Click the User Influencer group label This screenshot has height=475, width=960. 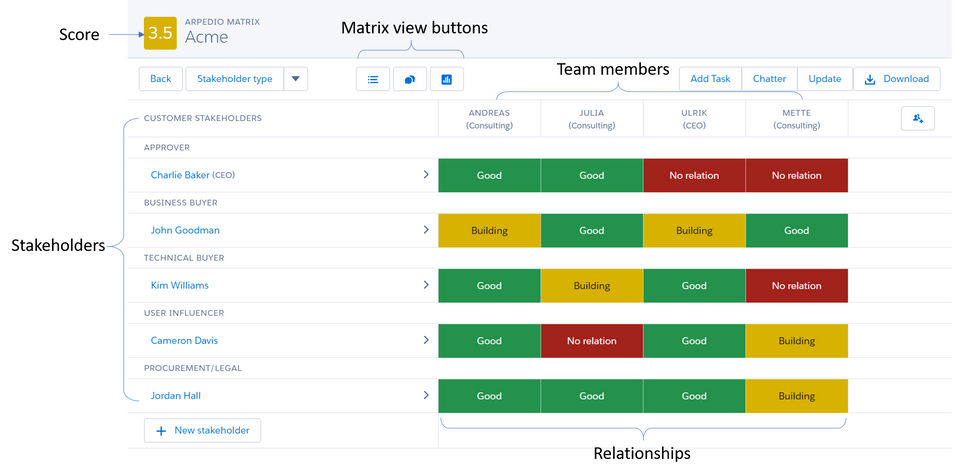click(184, 313)
